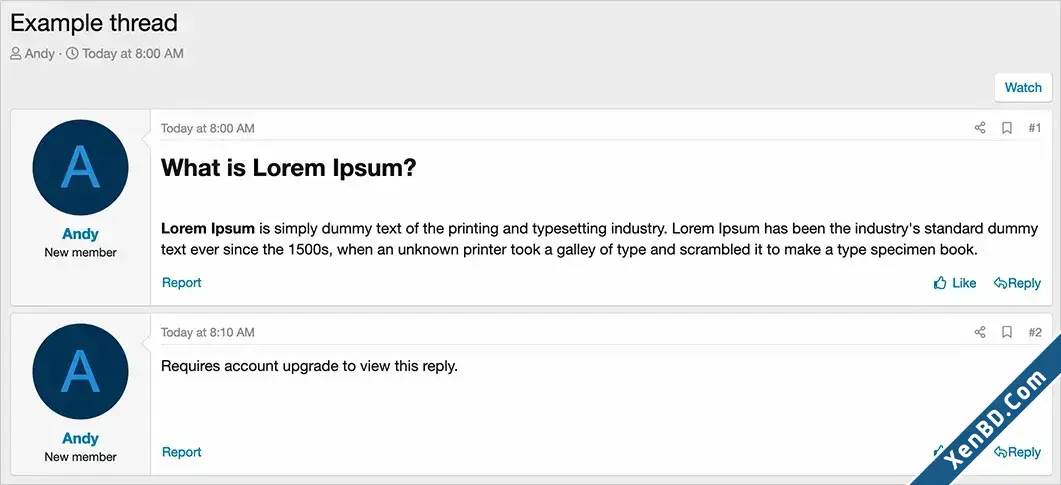Open the #1 post permalink
Viewport: 1061px width, 485px height.
tap(1035, 128)
